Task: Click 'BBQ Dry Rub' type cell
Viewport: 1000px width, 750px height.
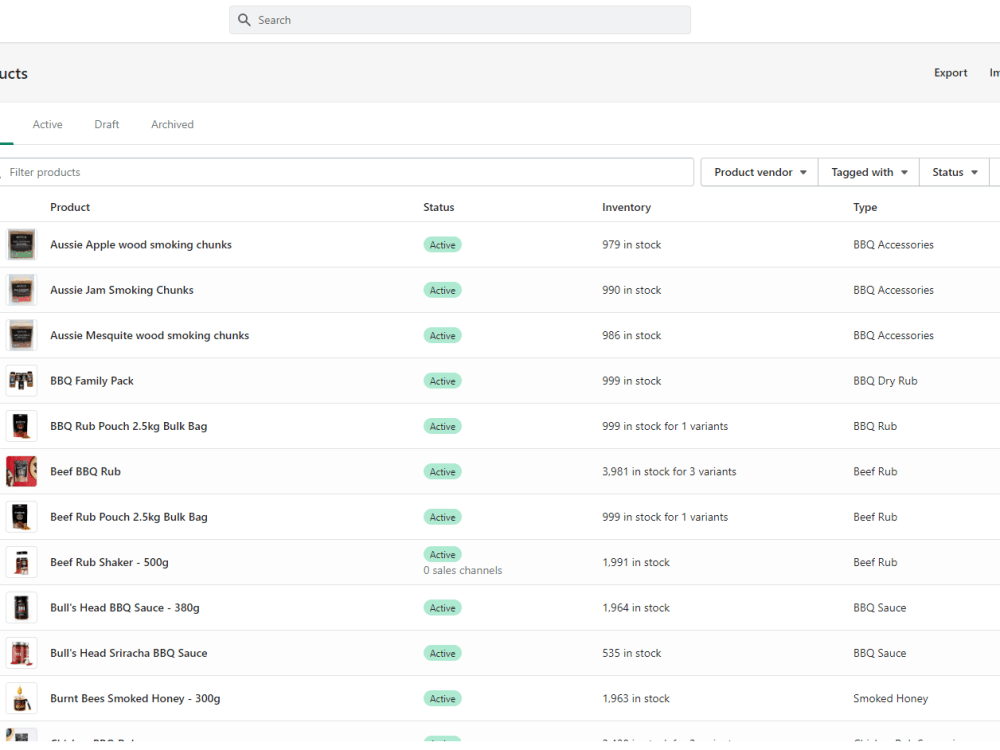Action: tap(885, 381)
